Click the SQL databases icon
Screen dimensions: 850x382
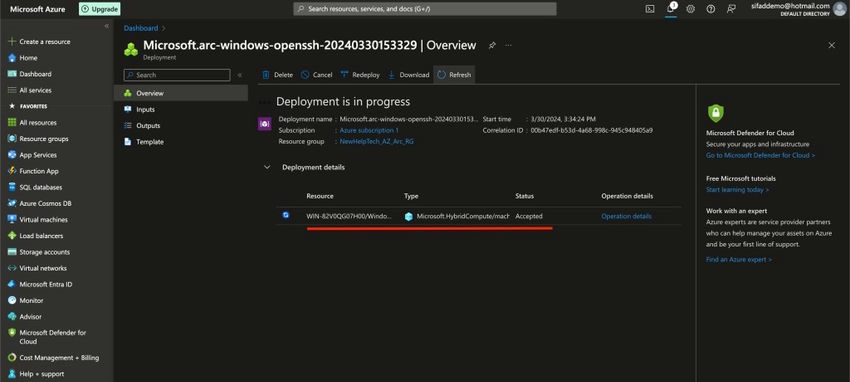(x=12, y=187)
